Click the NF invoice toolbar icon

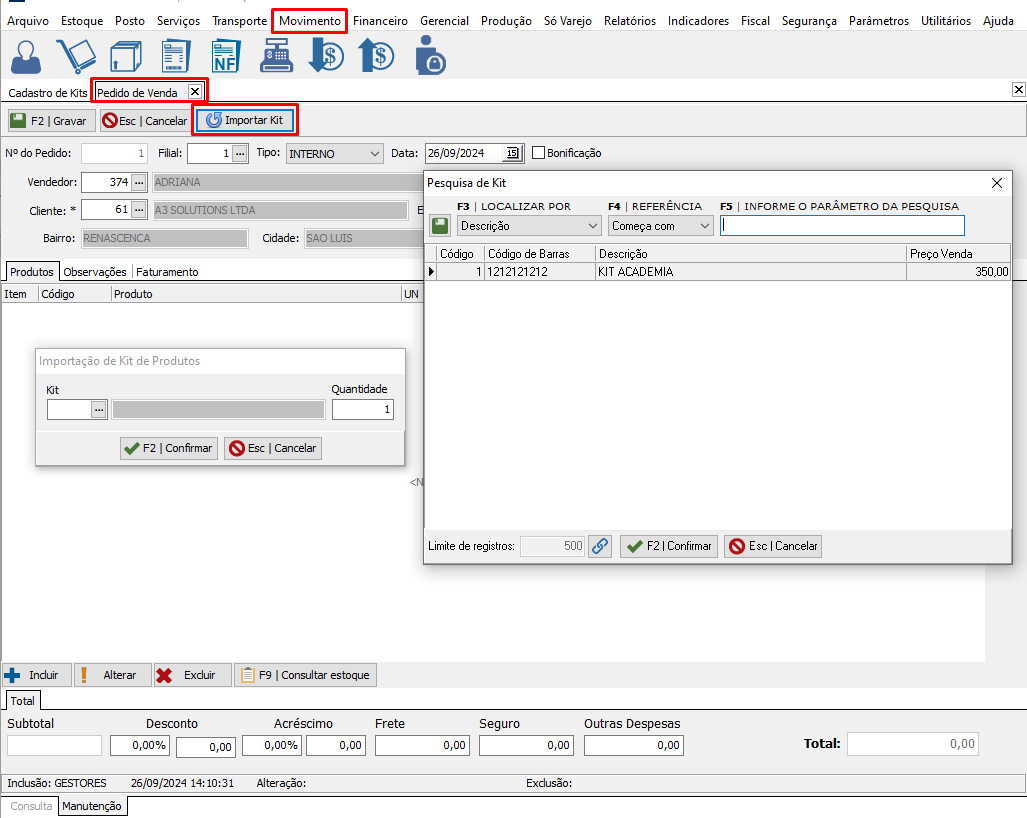coord(226,56)
